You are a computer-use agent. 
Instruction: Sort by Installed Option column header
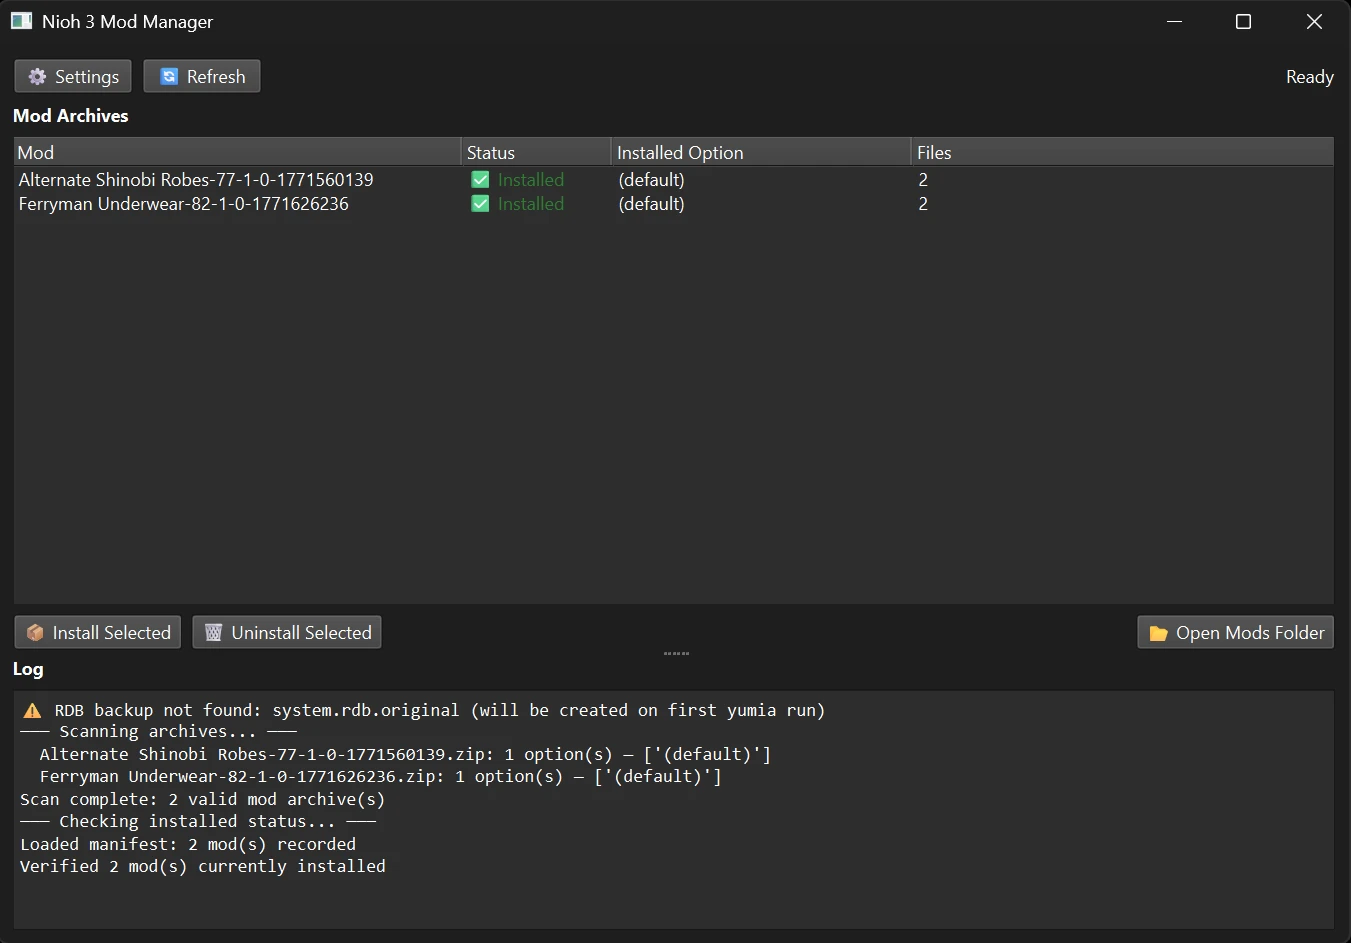[761, 152]
